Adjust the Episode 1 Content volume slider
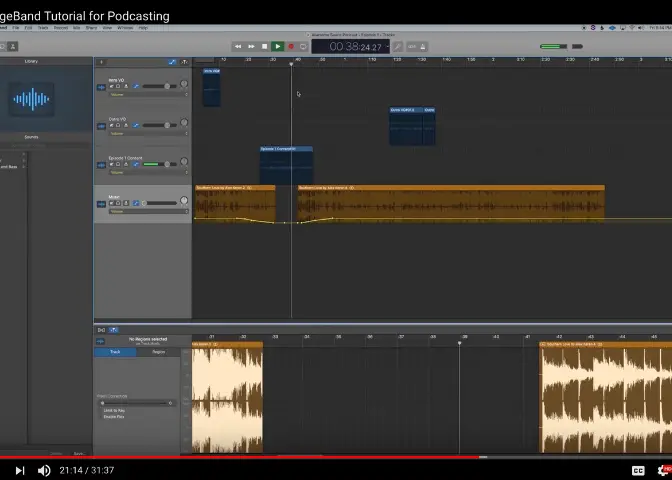This screenshot has width=672, height=480. tap(159, 165)
